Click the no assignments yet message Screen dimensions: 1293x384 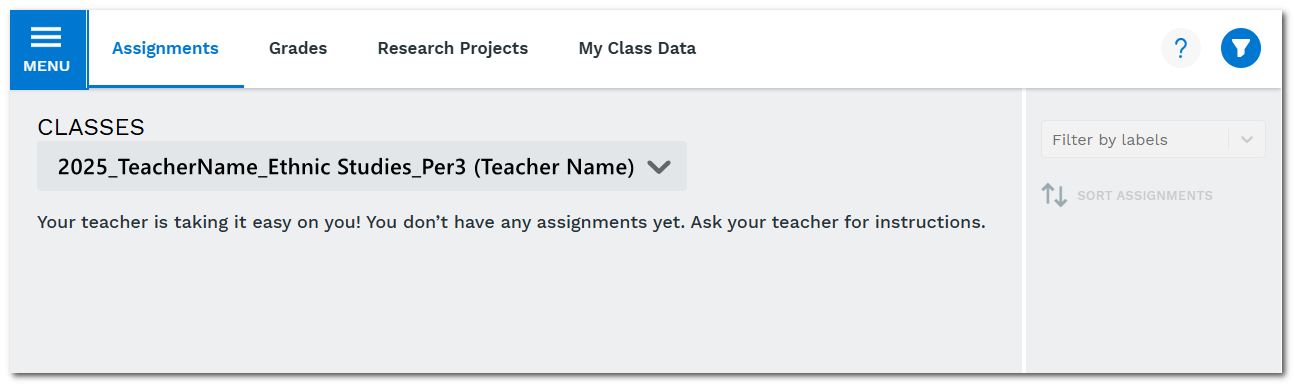point(511,222)
